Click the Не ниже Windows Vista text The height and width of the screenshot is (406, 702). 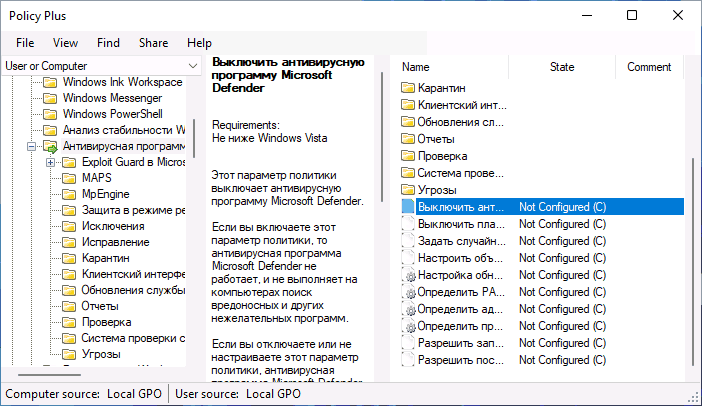click(270, 138)
